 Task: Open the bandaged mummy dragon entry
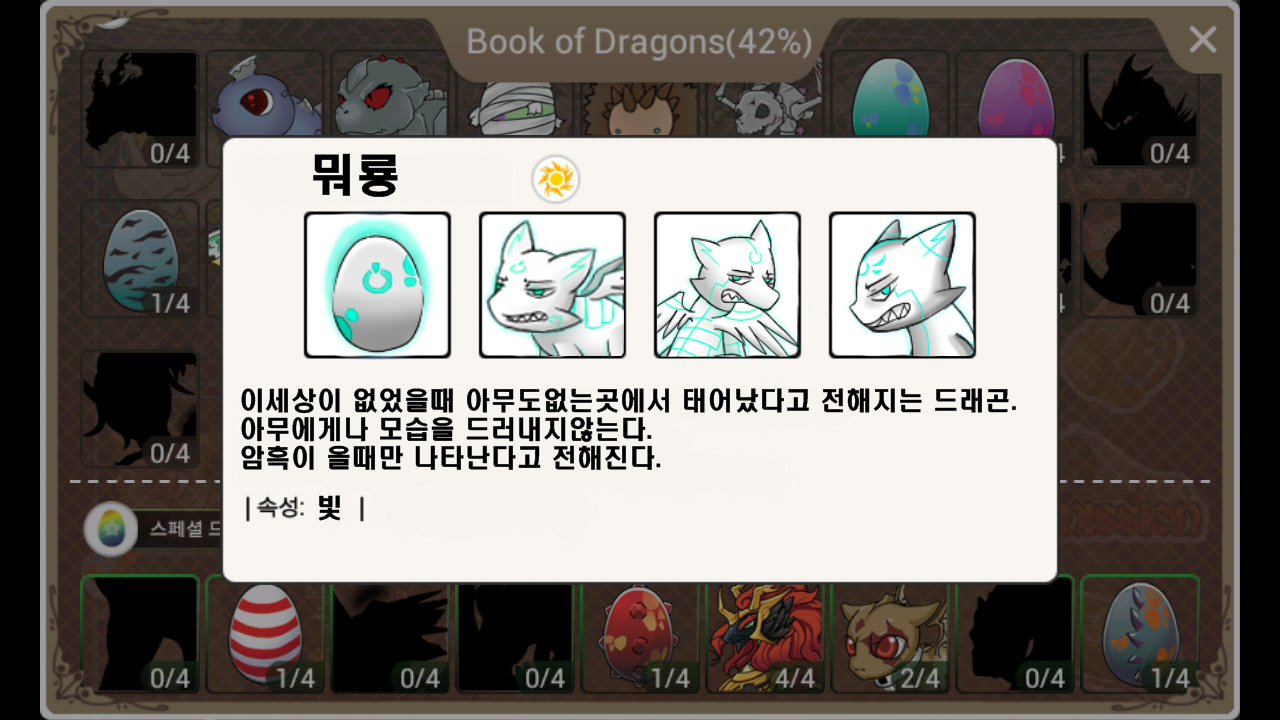pos(512,105)
